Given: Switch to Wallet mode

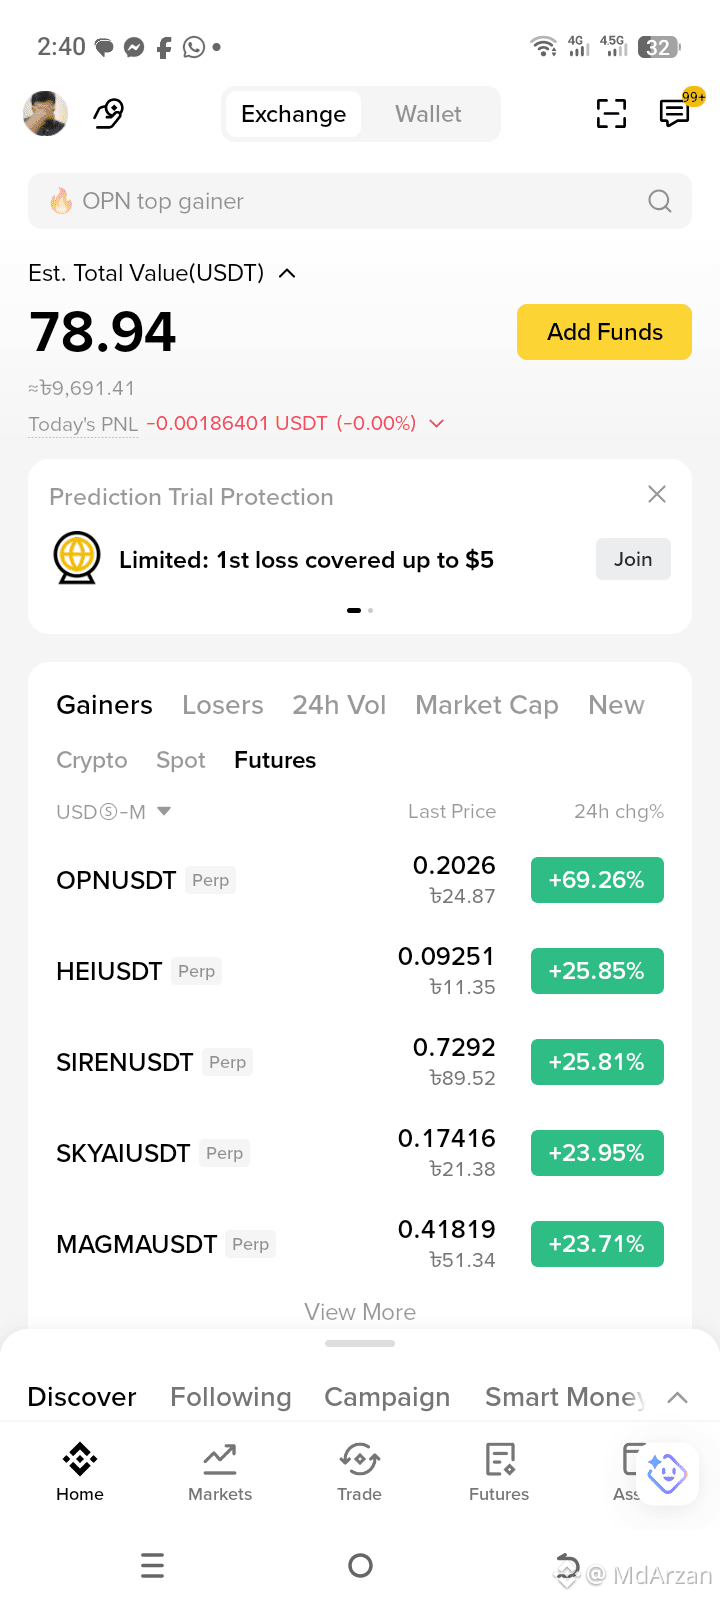Looking at the screenshot, I should pos(428,114).
